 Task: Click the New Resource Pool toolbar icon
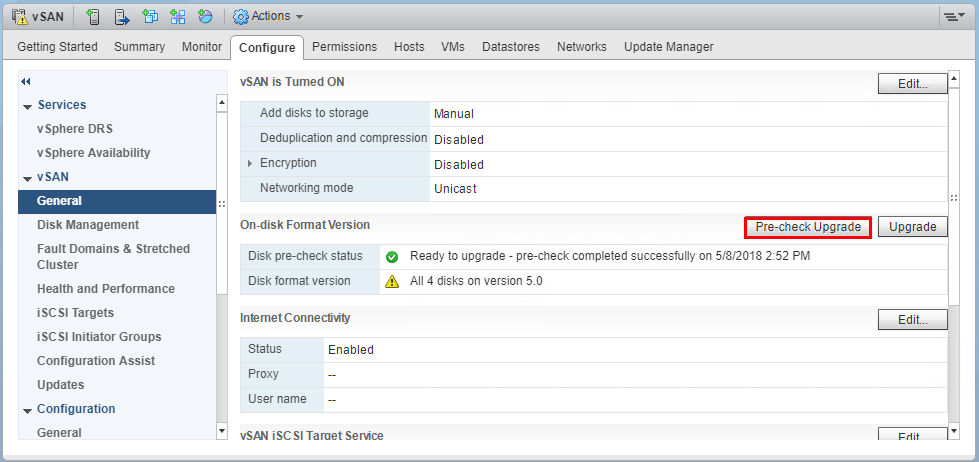pos(205,16)
